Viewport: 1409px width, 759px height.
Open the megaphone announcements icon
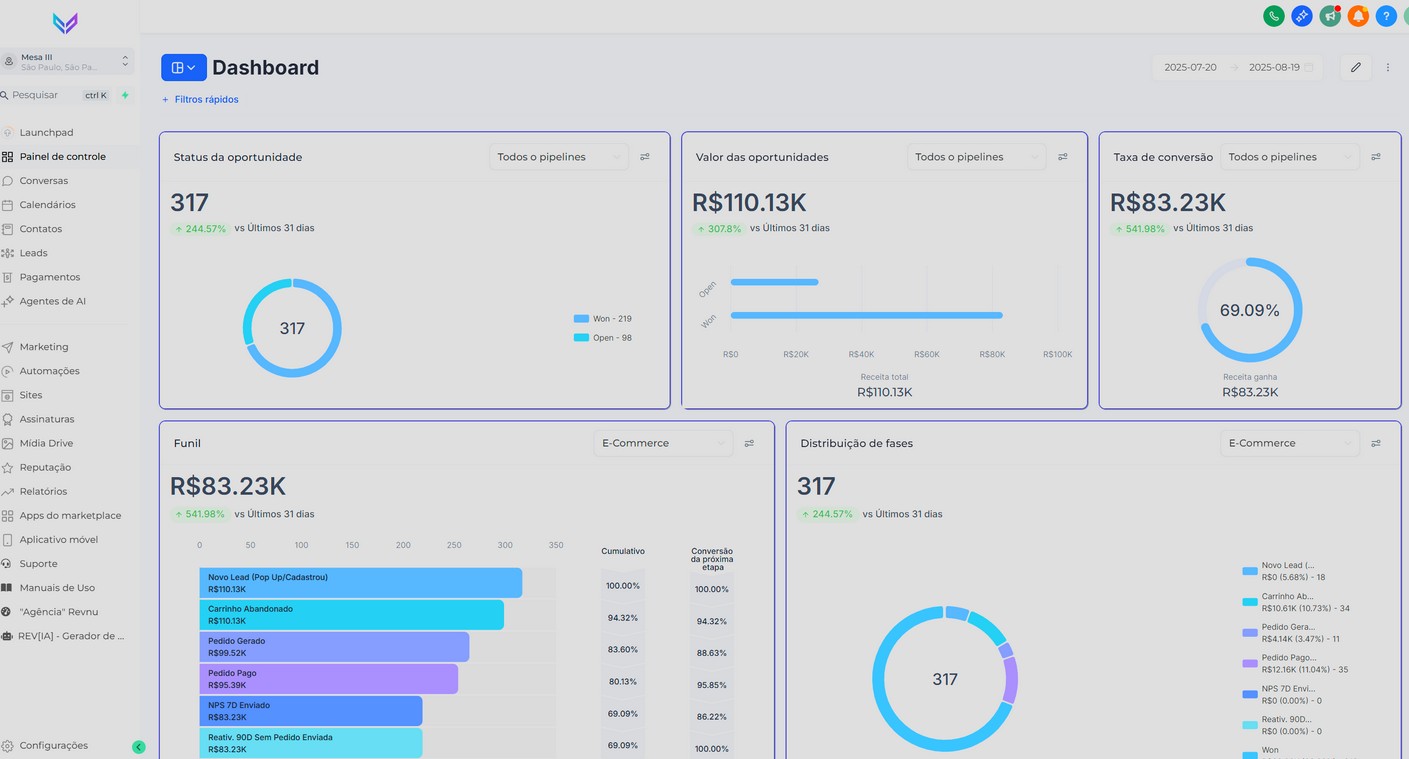click(x=1330, y=16)
